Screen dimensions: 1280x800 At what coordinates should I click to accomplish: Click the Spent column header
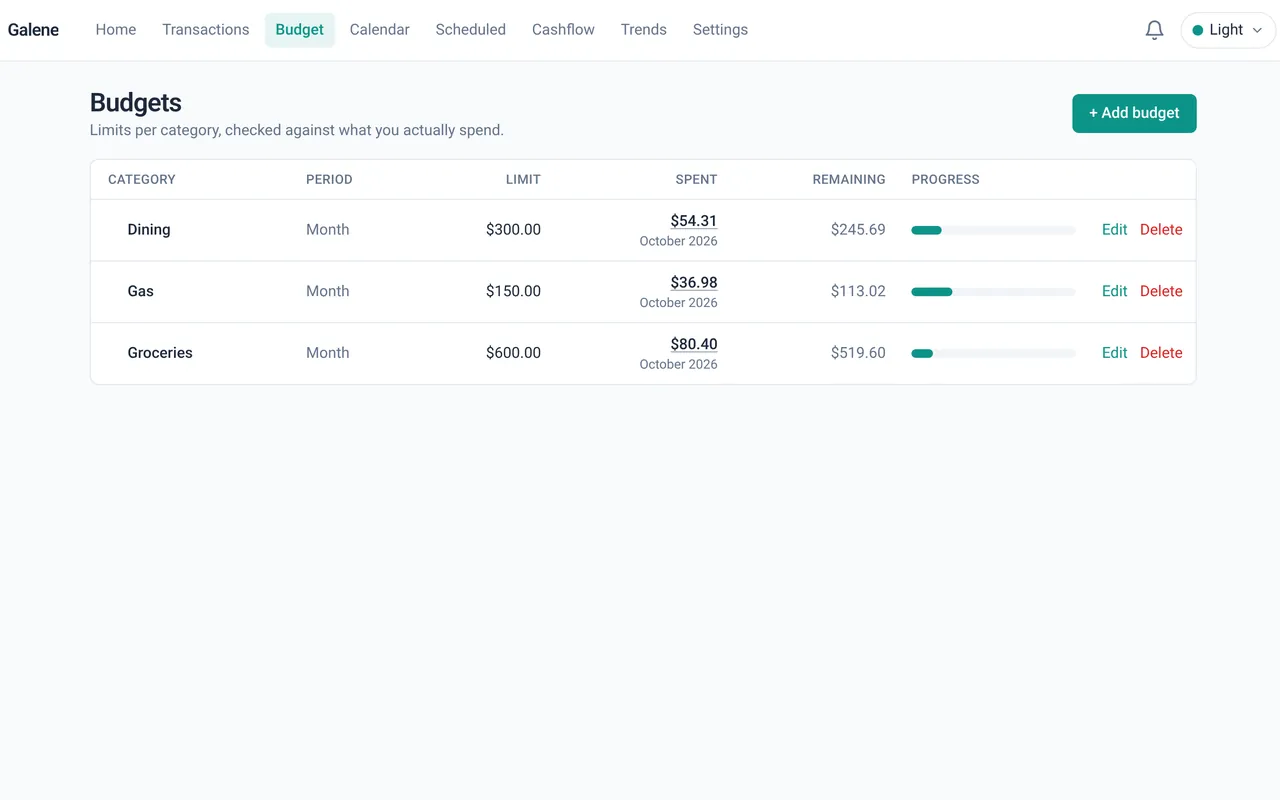[x=696, y=180]
